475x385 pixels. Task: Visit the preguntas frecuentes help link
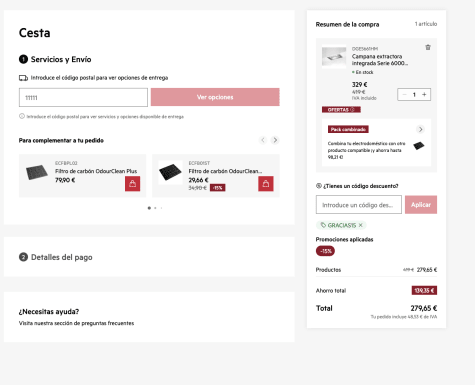(76, 323)
